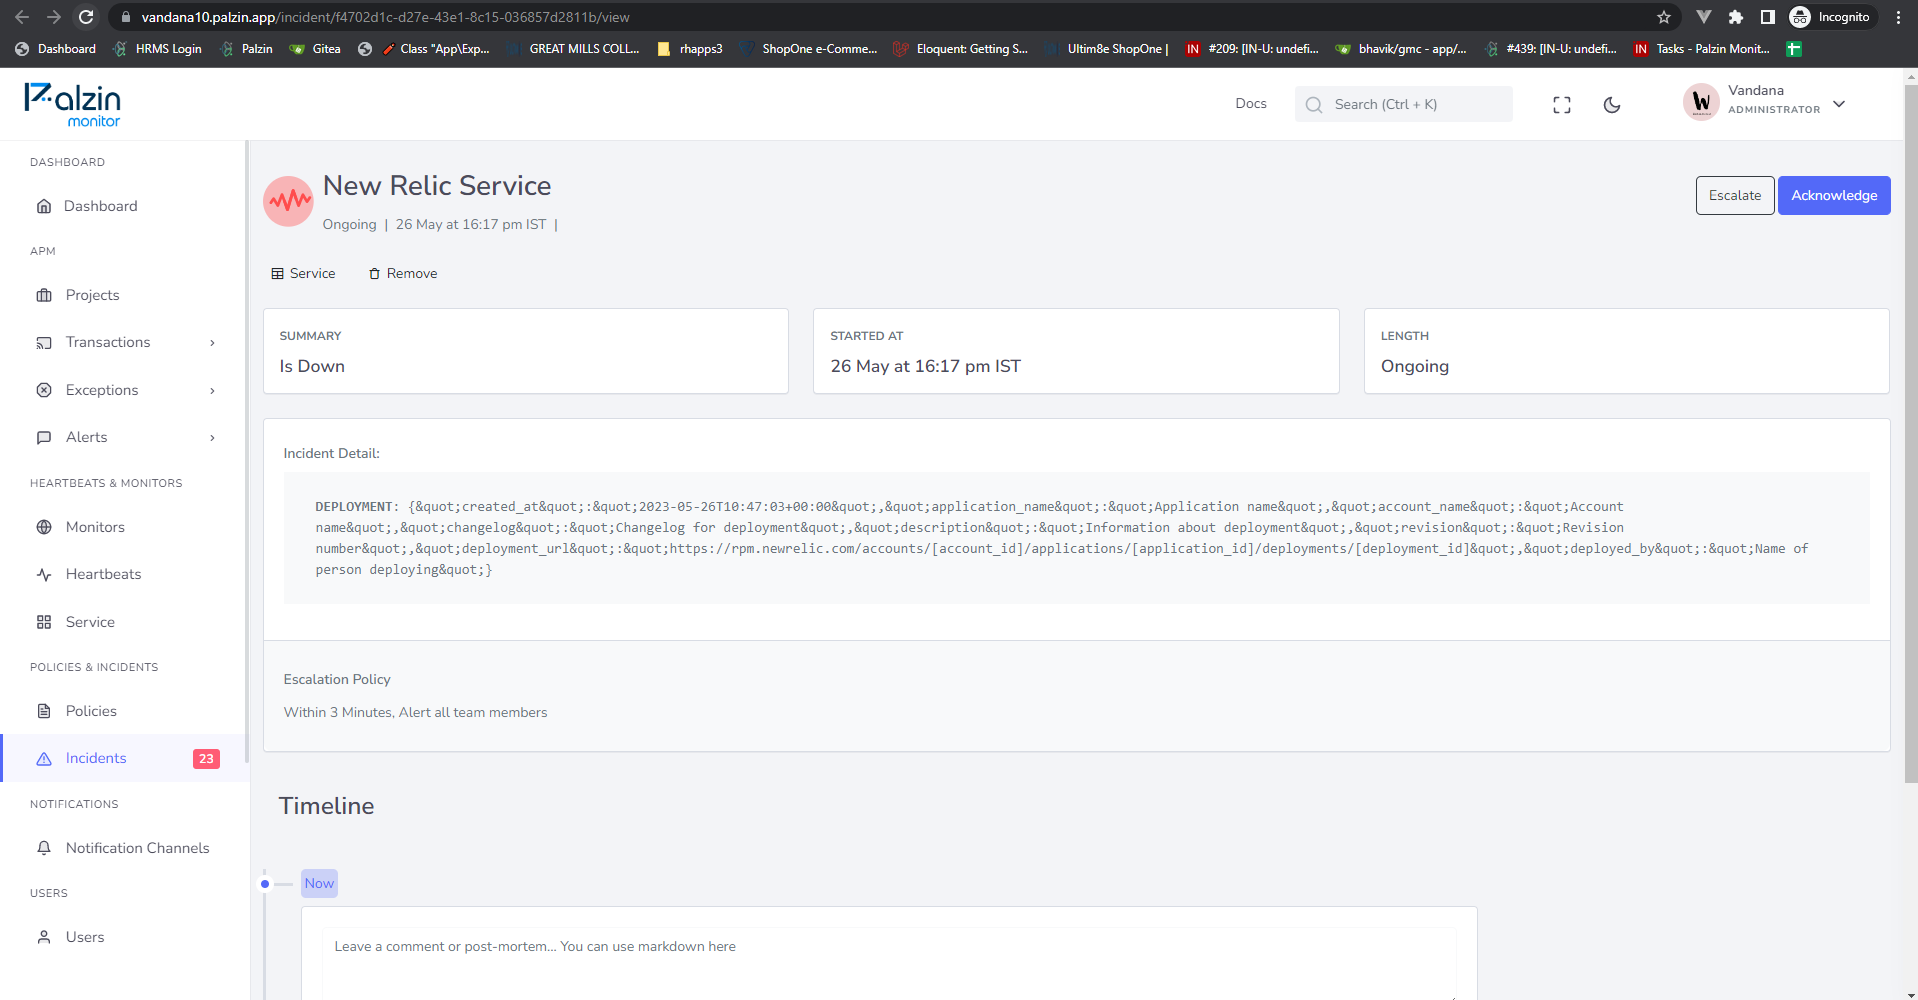Image resolution: width=1918 pixels, height=1000 pixels.
Task: Click the Alerts chat icon
Action: point(44,437)
